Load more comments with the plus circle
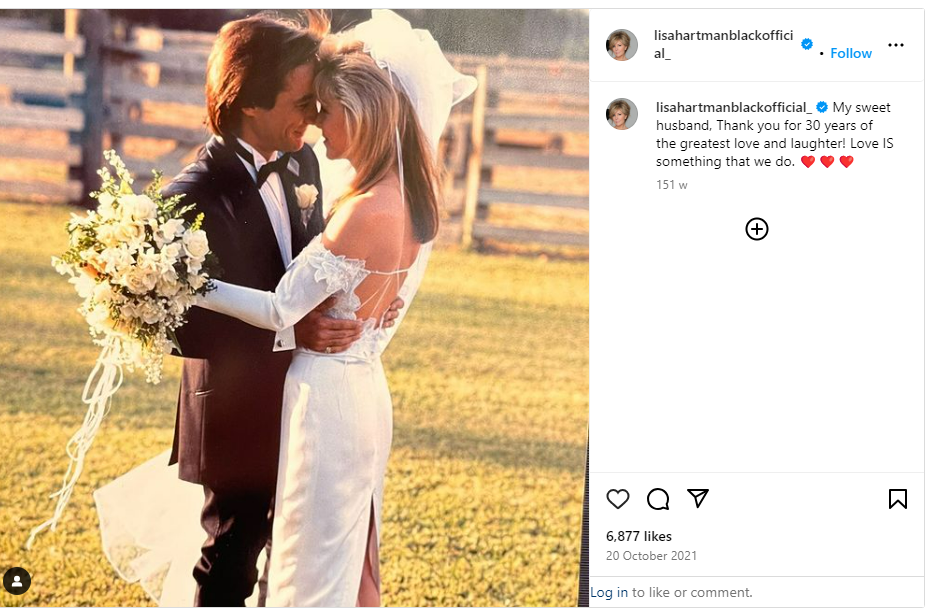 [x=757, y=229]
